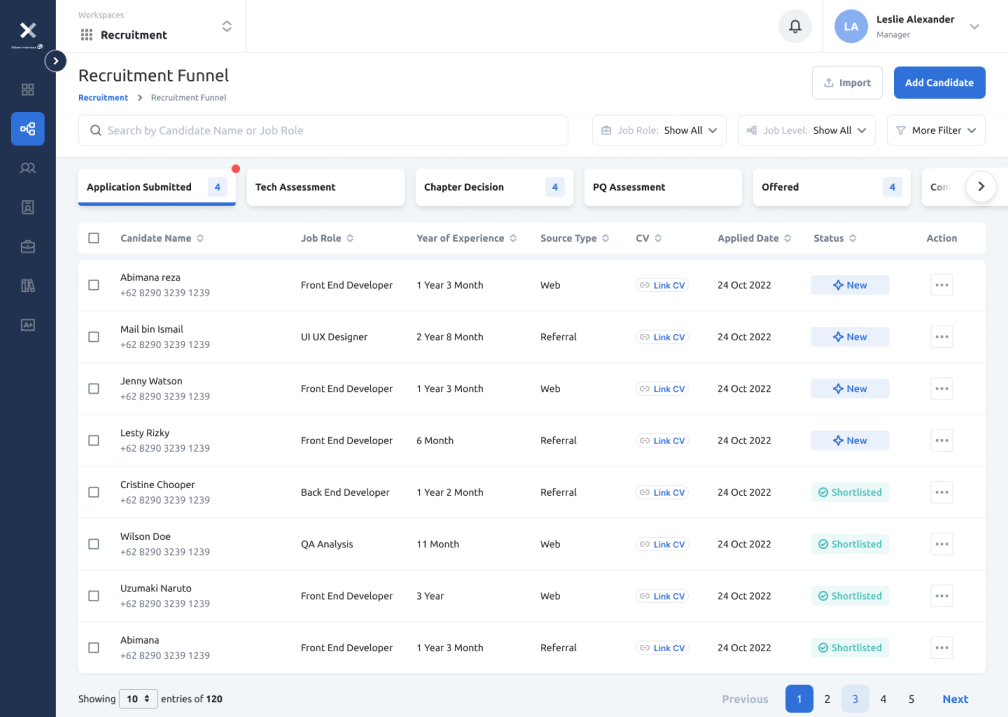
Task: Go to page 4 in pagination
Action: (x=883, y=699)
